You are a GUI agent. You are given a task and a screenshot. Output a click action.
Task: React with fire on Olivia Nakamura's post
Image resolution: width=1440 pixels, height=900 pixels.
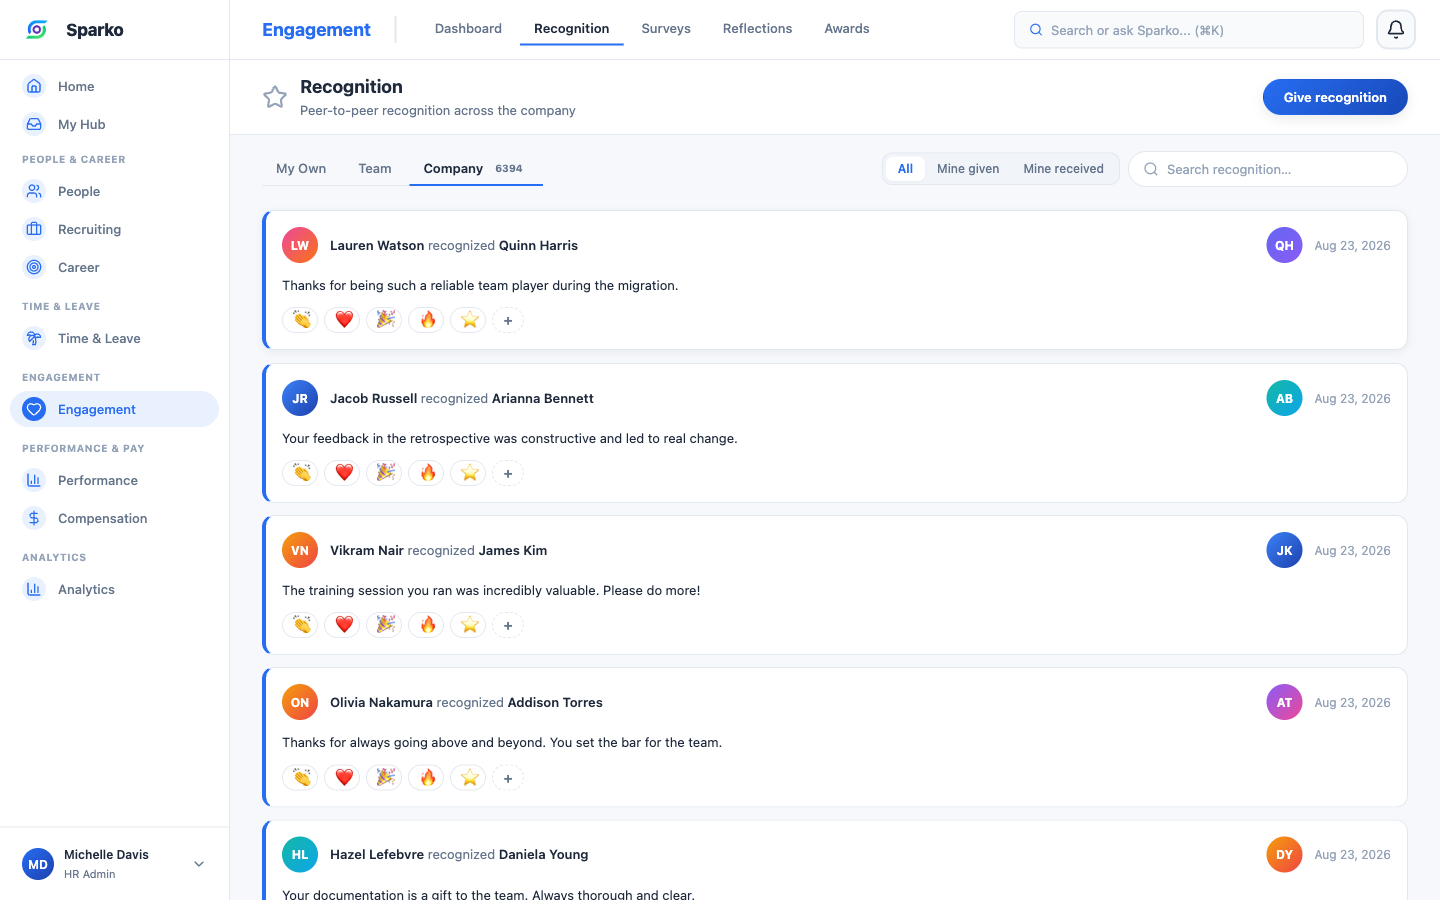click(x=426, y=778)
